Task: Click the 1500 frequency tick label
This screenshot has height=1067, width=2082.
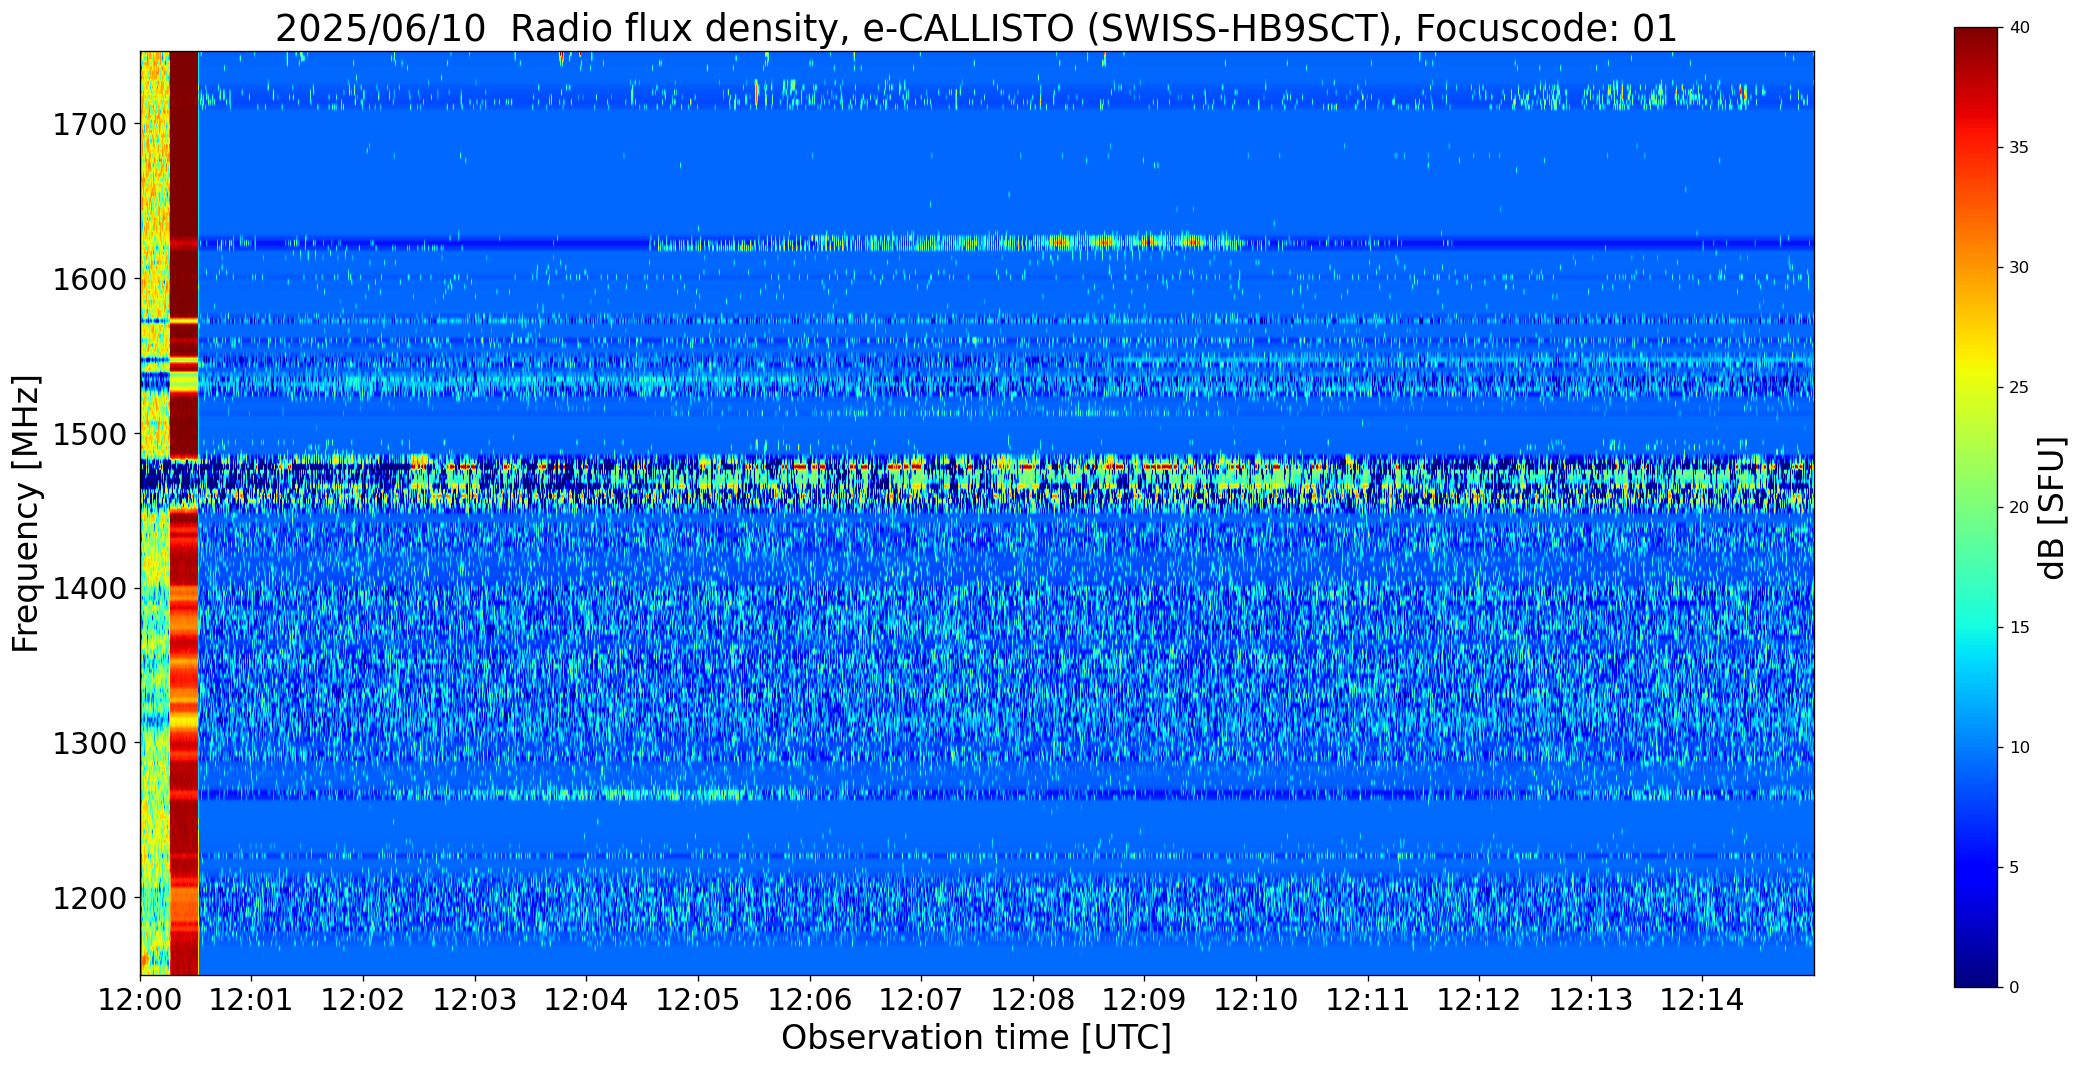Action: point(89,434)
